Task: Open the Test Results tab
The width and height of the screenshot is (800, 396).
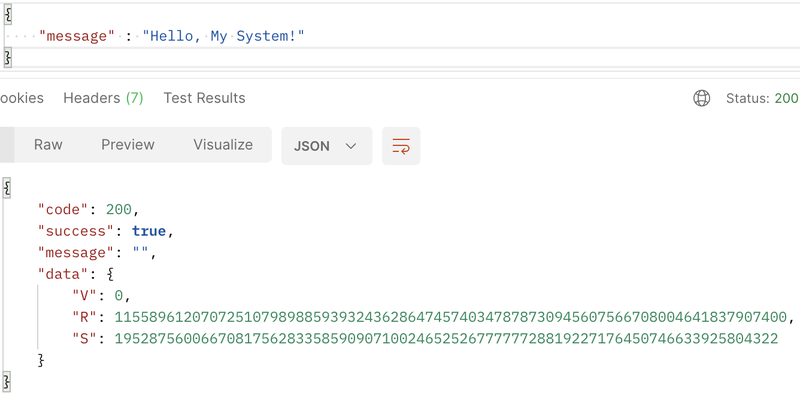Action: (204, 98)
